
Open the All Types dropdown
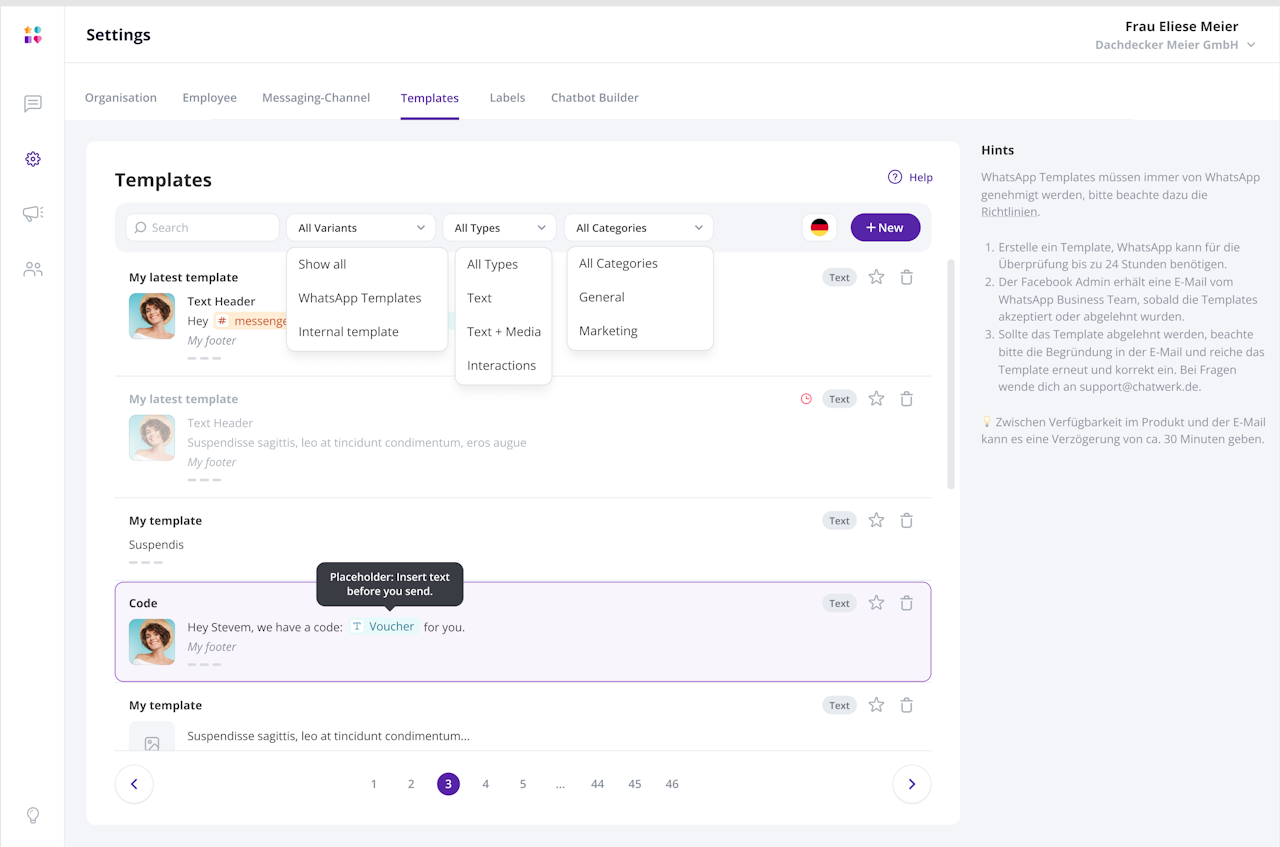tap(500, 228)
